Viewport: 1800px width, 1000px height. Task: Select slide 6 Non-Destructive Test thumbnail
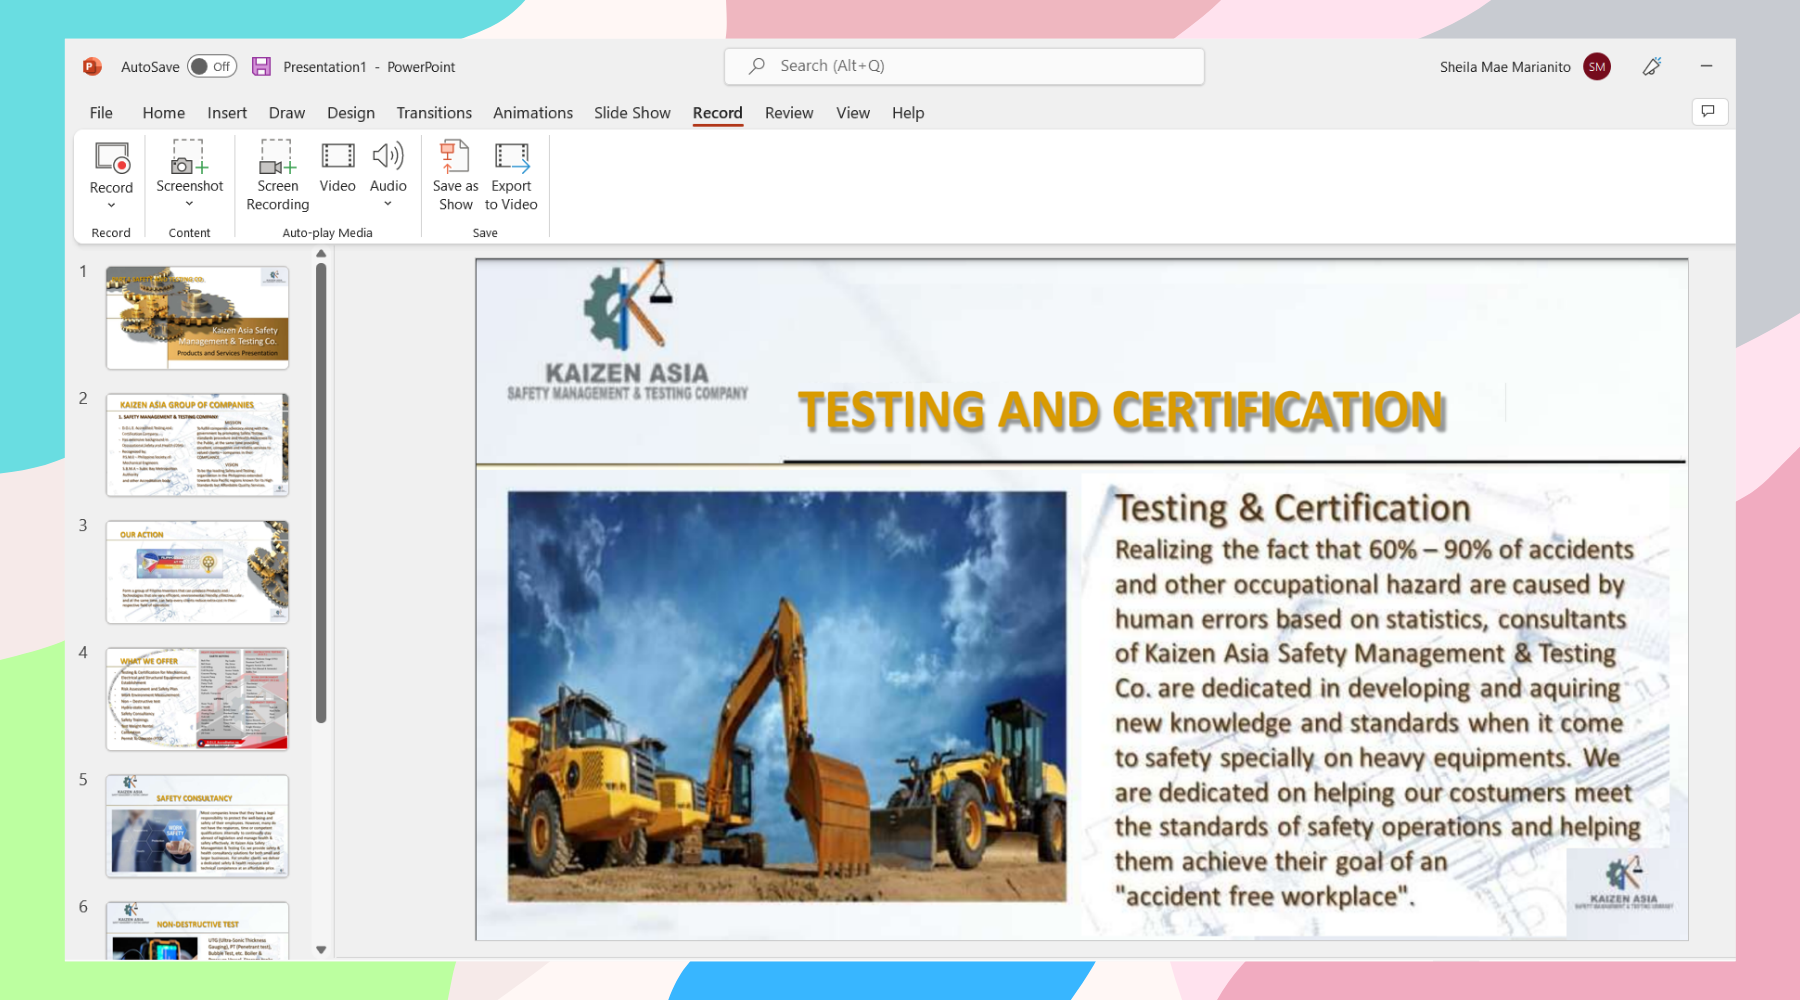[197, 931]
